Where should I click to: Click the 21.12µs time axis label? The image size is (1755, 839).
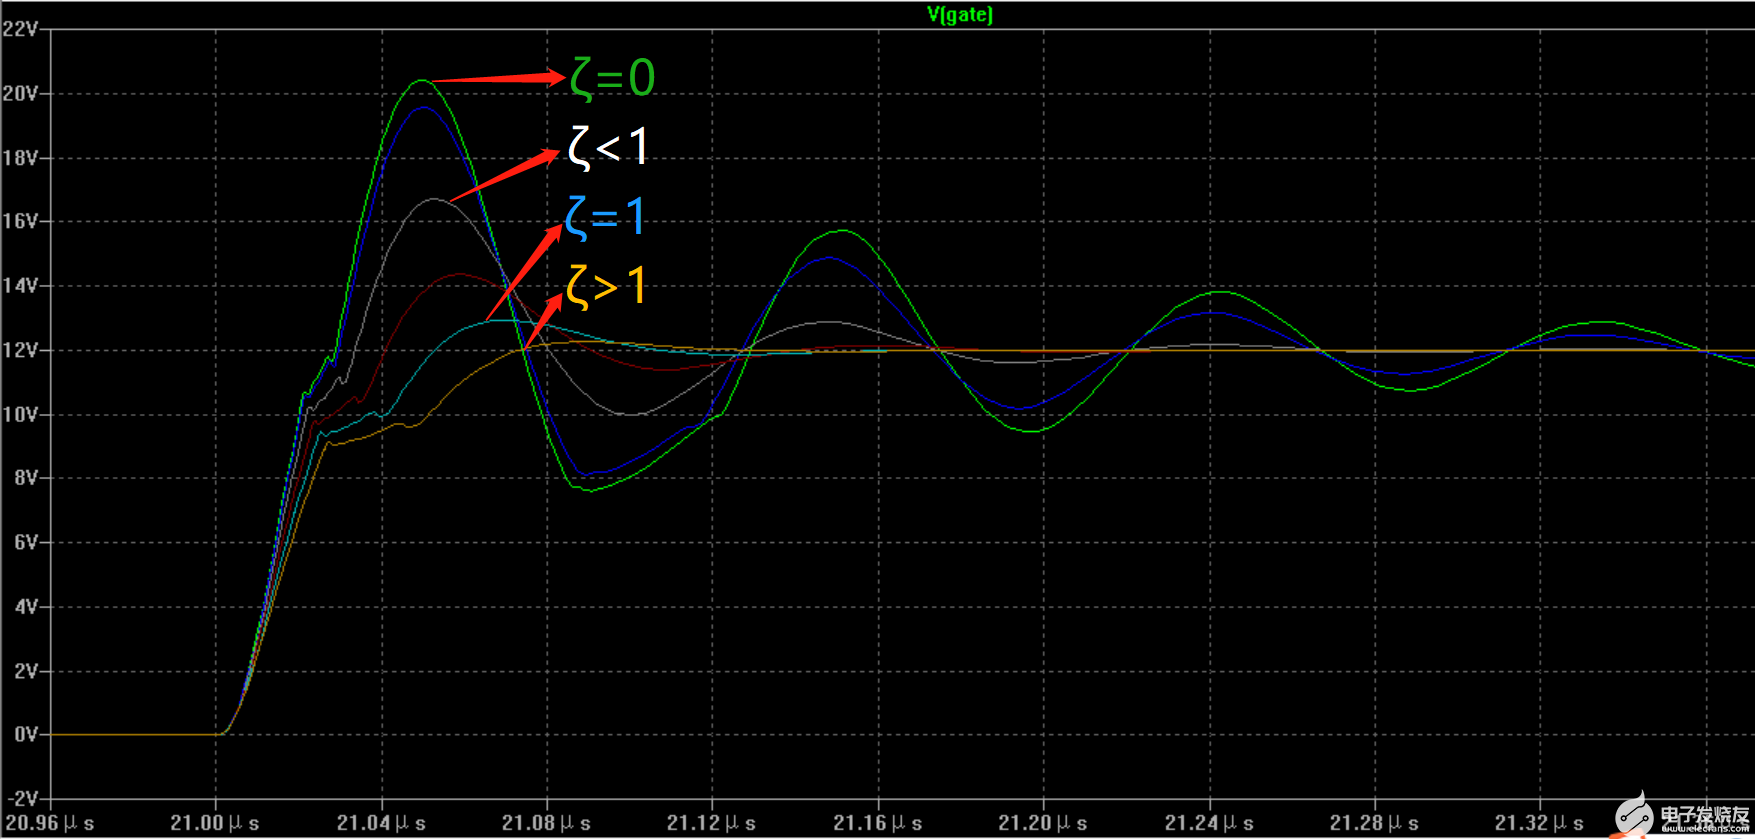click(711, 823)
